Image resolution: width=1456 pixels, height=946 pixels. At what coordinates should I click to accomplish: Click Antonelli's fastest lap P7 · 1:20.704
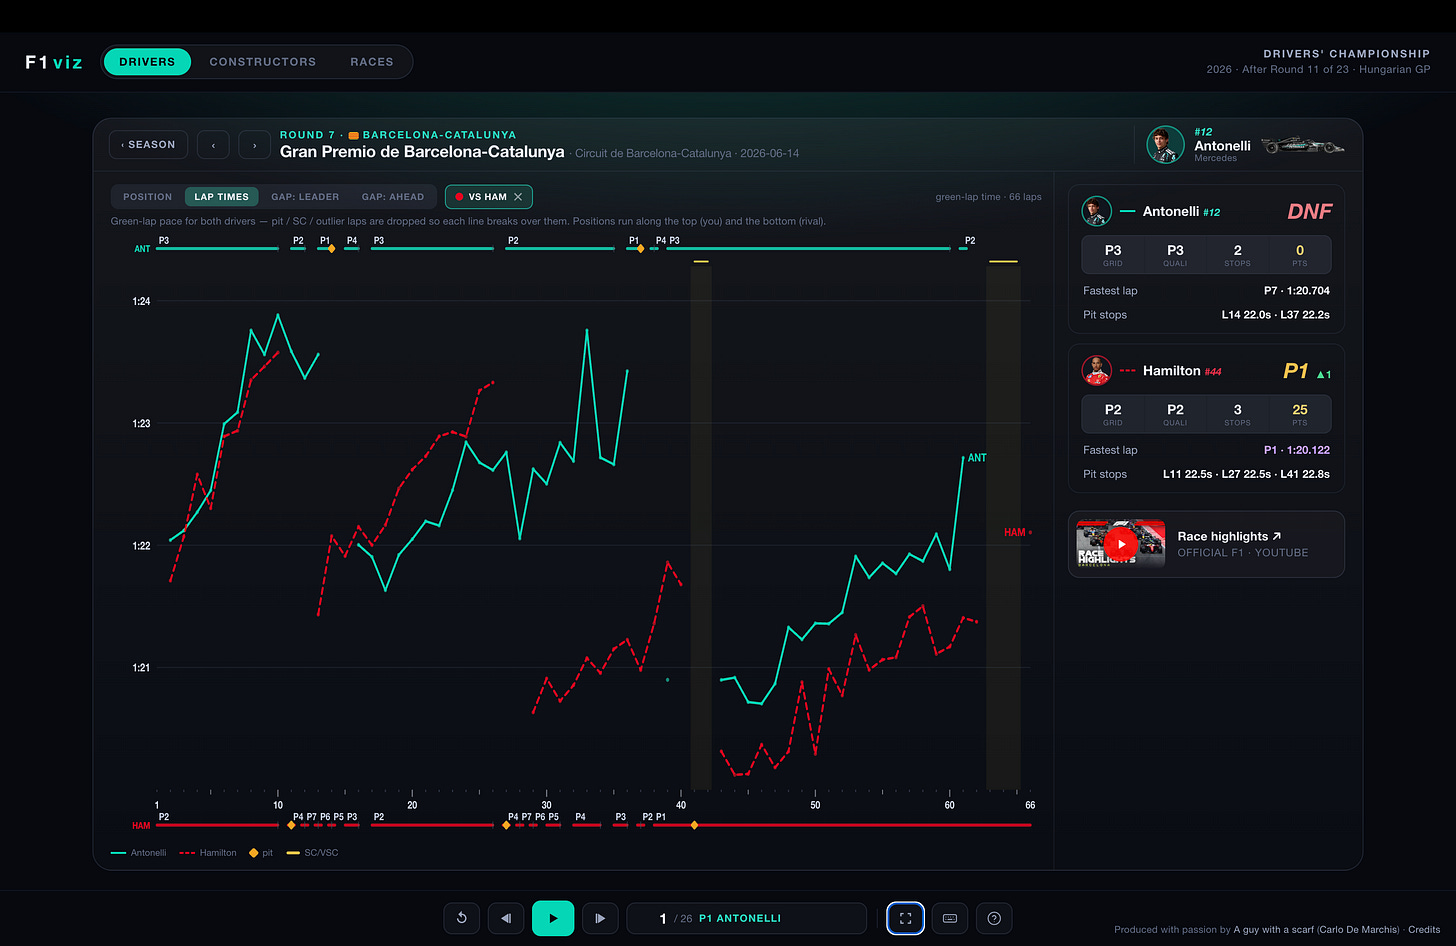(x=1297, y=291)
